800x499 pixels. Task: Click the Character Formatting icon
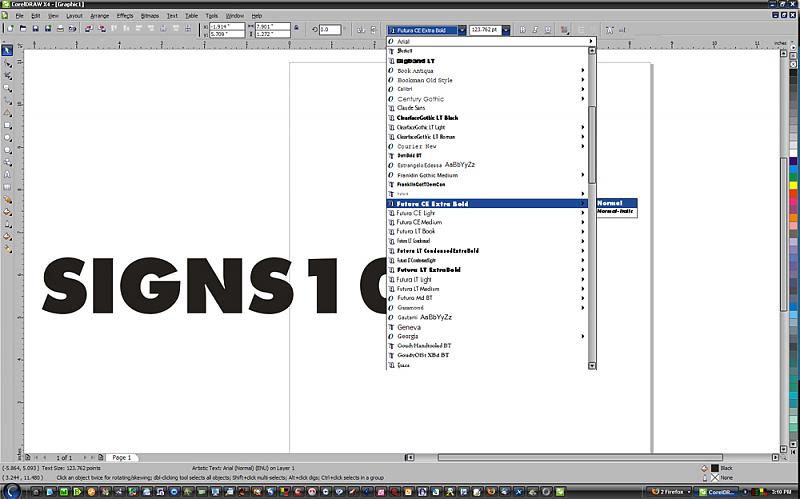pos(609,30)
